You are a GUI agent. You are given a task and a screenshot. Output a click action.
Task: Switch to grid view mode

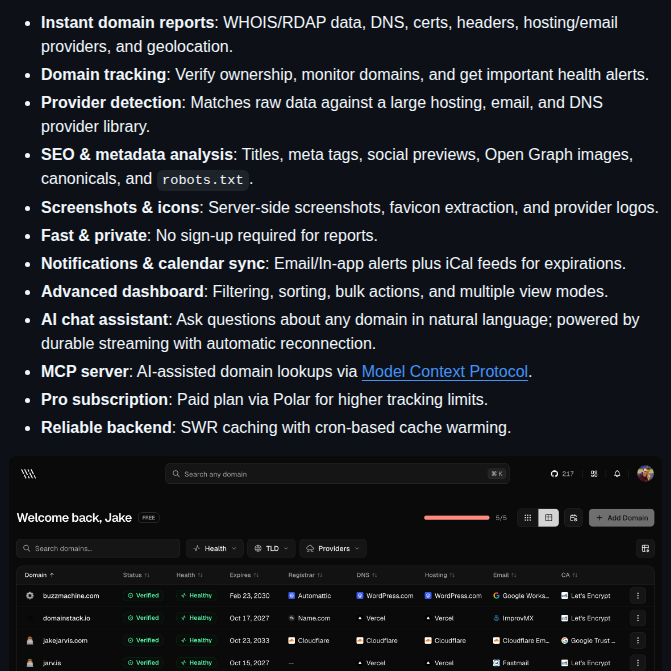tap(528, 518)
